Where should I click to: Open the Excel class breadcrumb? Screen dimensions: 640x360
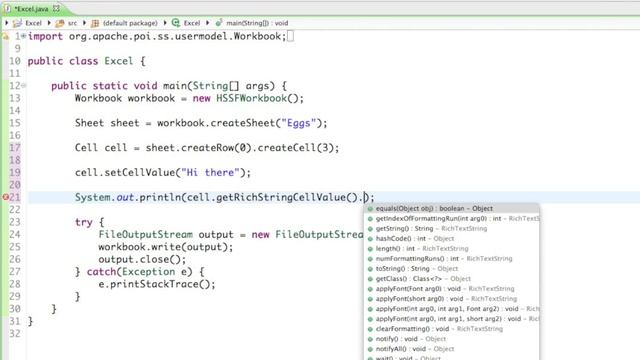[192, 23]
